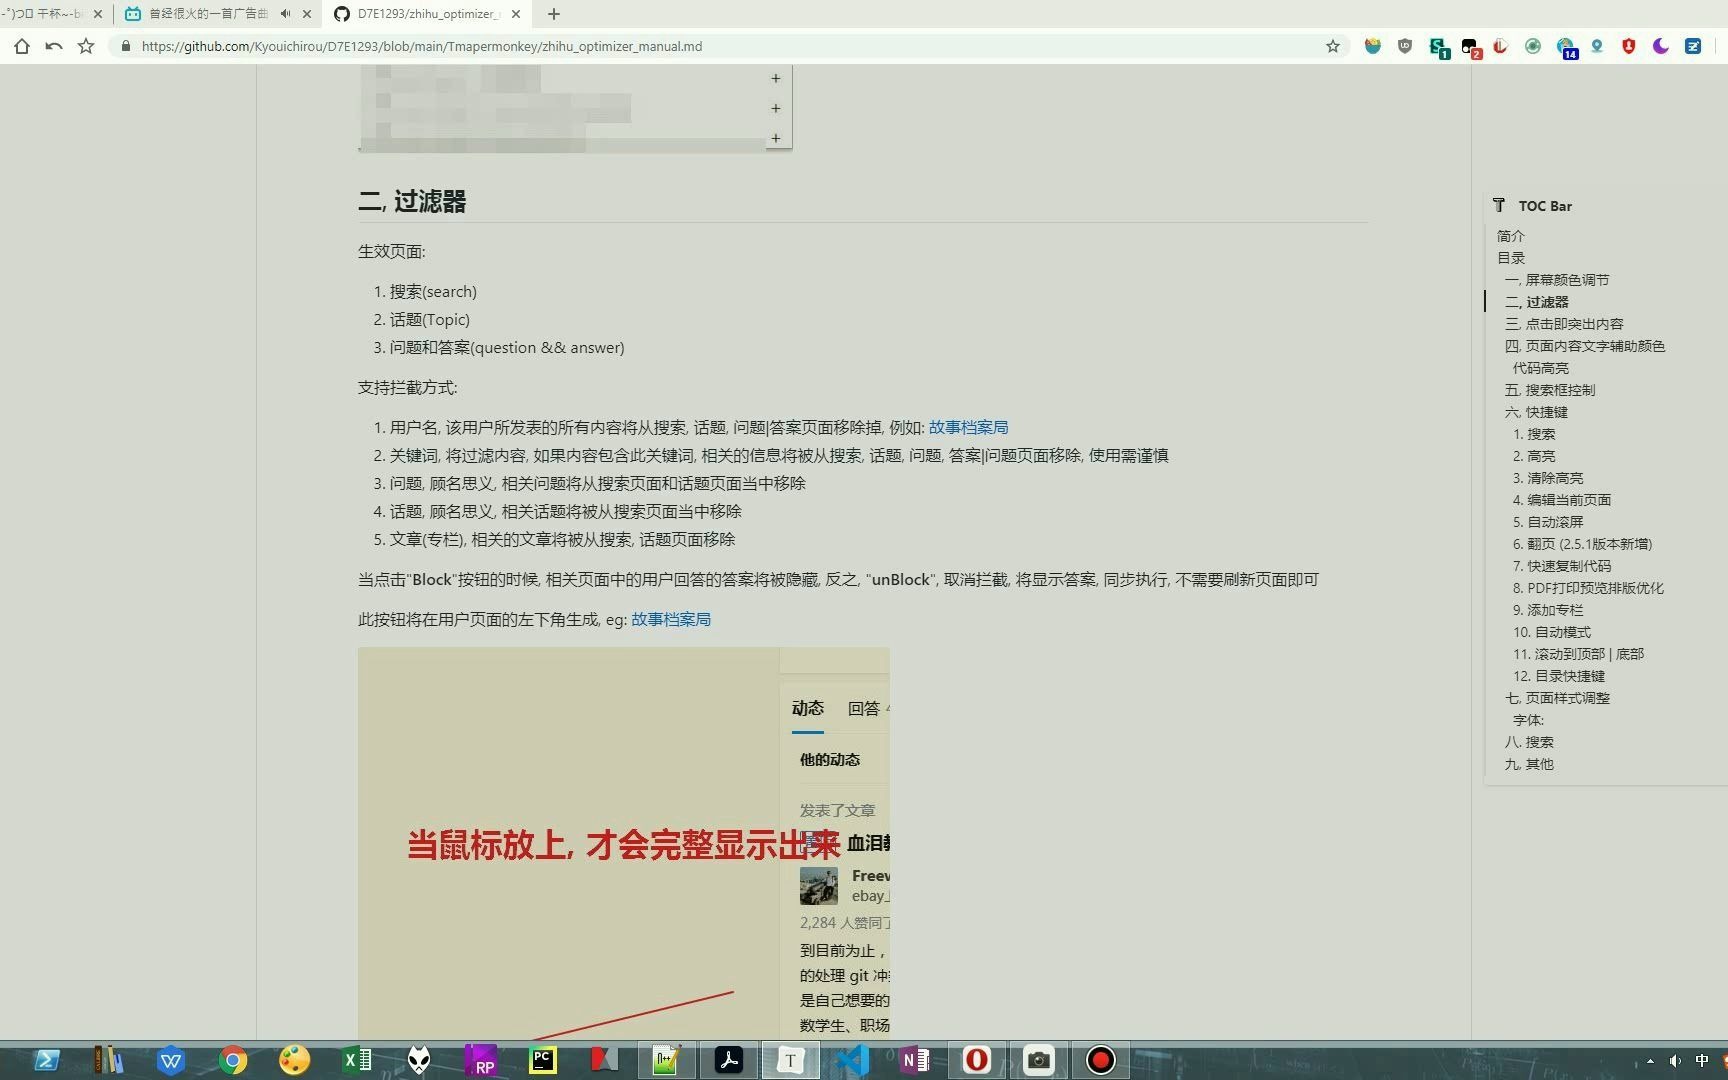Open OneNote from the taskbar
This screenshot has width=1728, height=1080.
[914, 1060]
